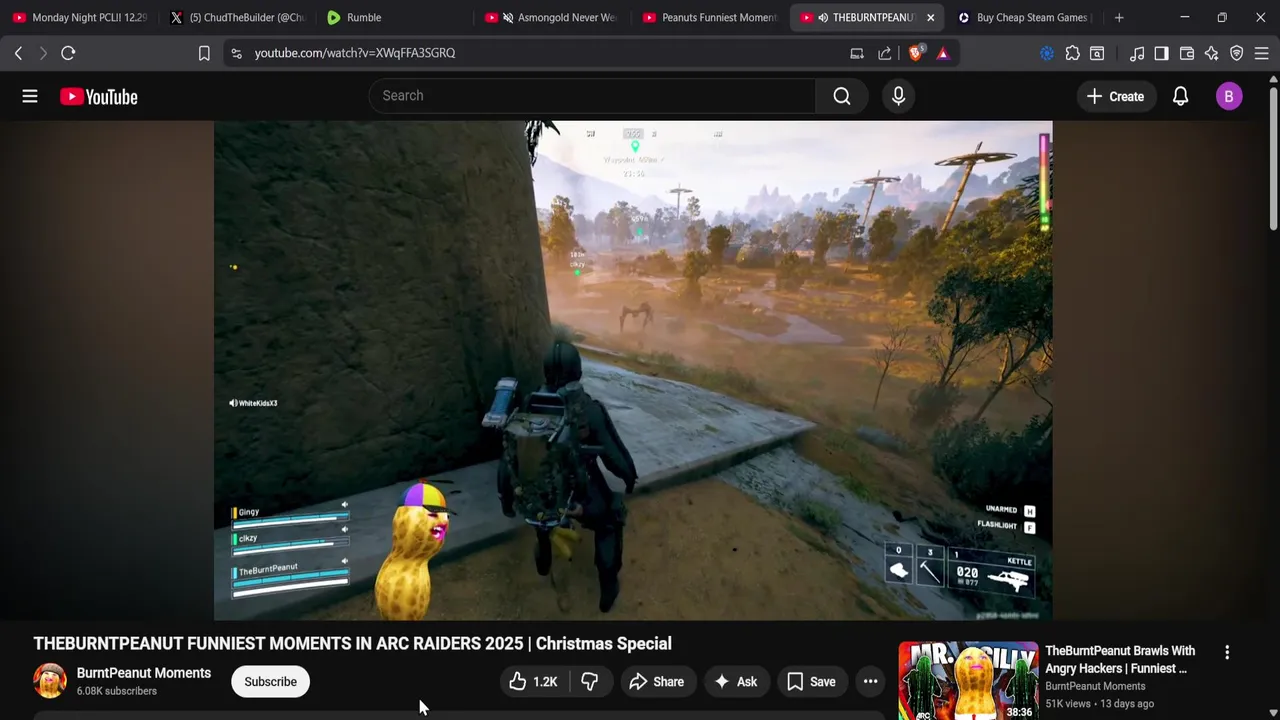Screen dimensions: 1280x720
Task: Open YouTube notifications bell
Action: point(1180,96)
